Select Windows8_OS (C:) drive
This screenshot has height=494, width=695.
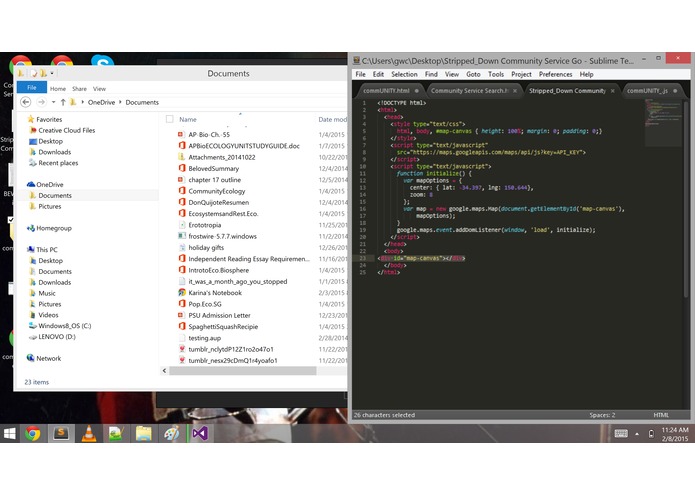pyautogui.click(x=64, y=326)
